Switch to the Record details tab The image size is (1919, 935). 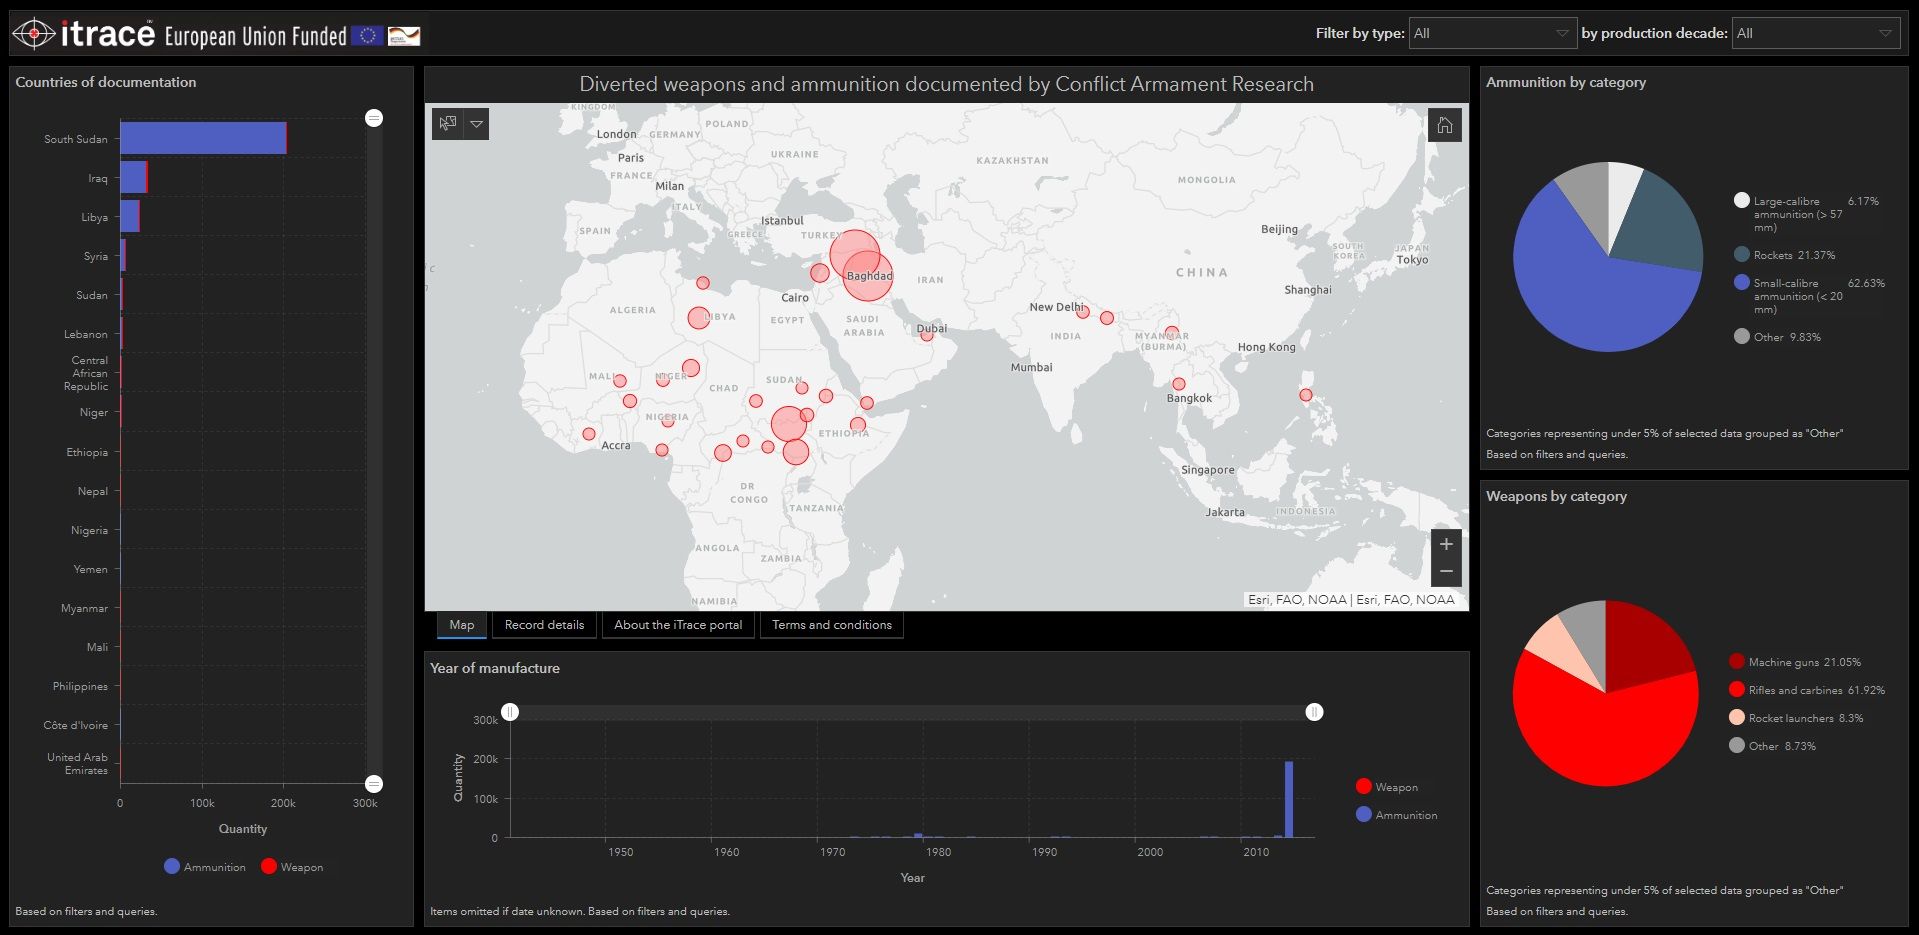click(x=544, y=625)
